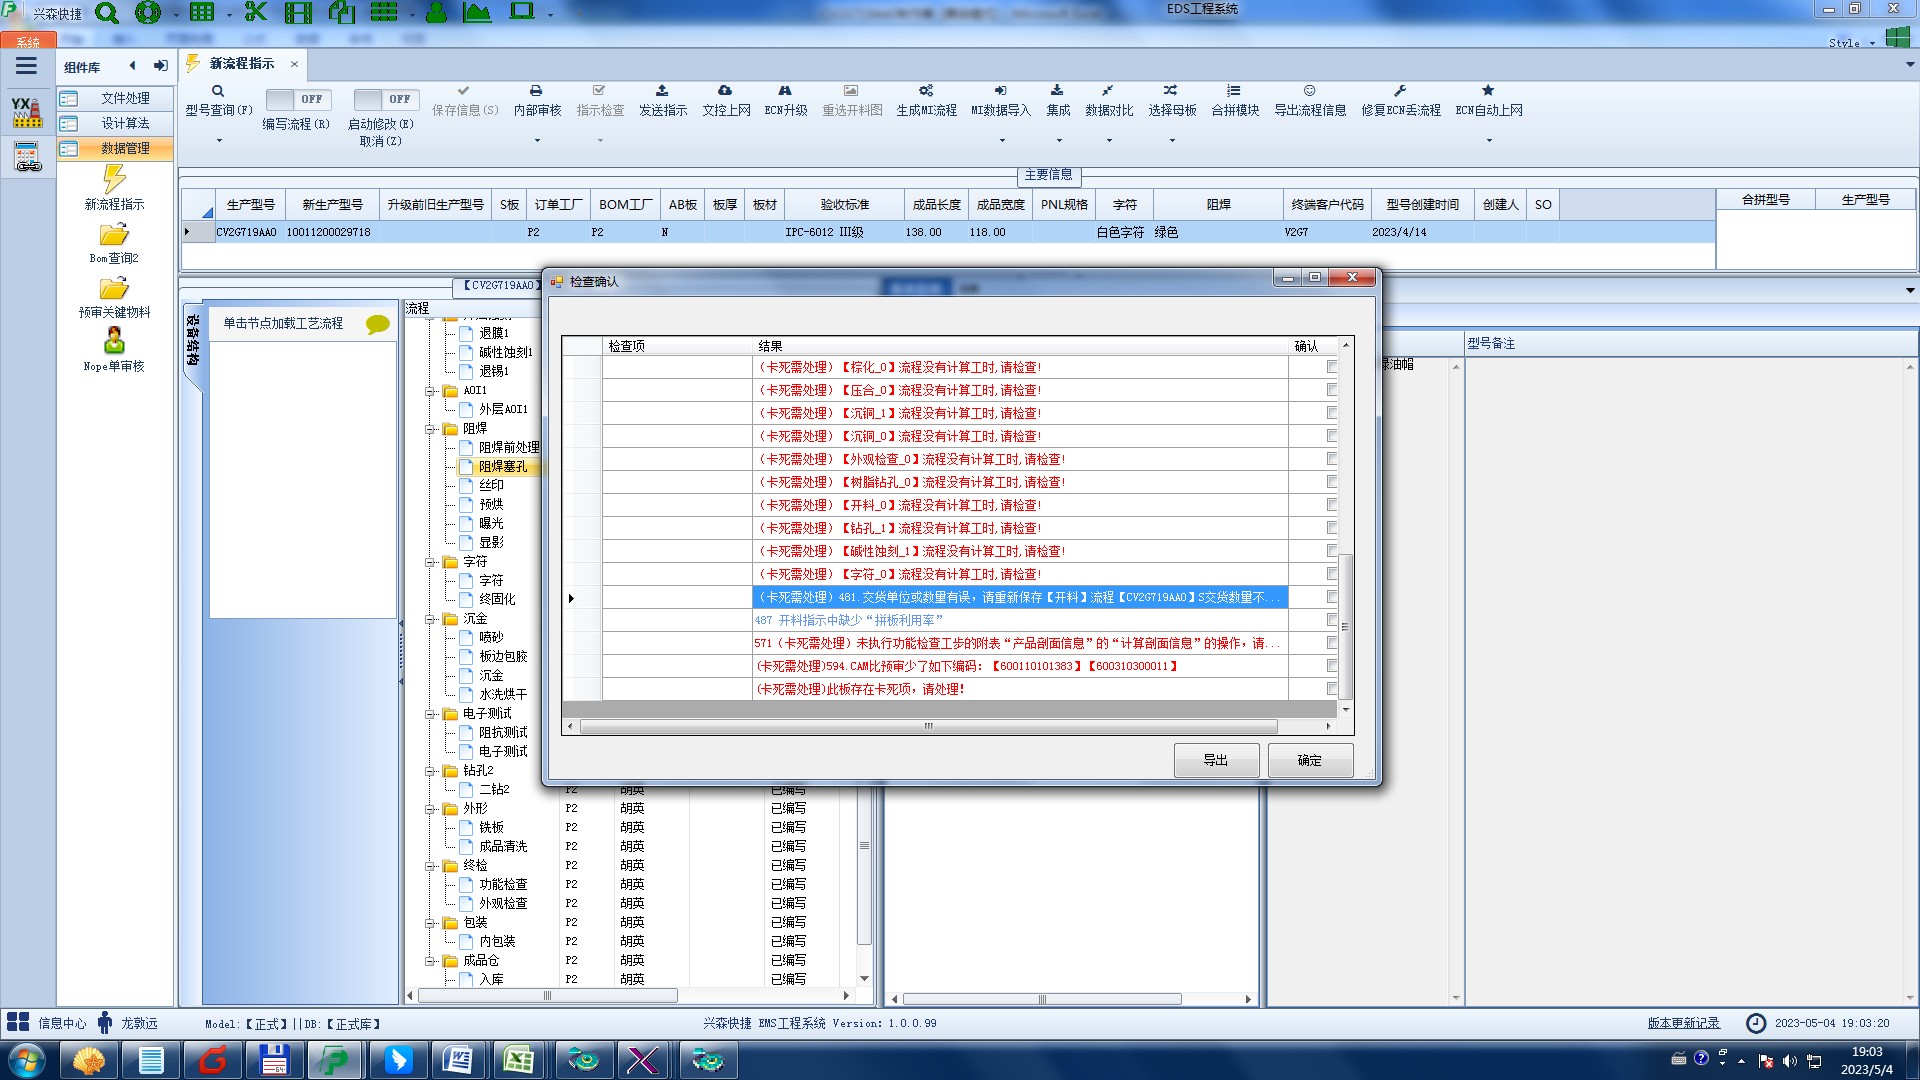Click the 数据对比 icon
1920x1080 pixels.
(x=1108, y=91)
